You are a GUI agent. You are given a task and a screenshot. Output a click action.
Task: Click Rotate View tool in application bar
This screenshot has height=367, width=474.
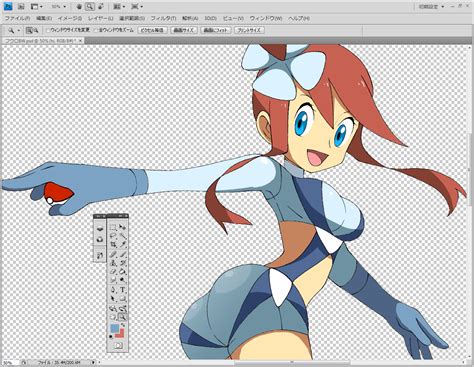[x=101, y=6]
